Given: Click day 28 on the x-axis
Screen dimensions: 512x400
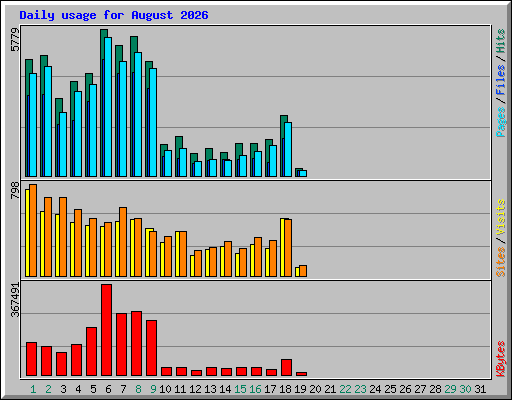Looking at the screenshot, I should click(435, 389).
